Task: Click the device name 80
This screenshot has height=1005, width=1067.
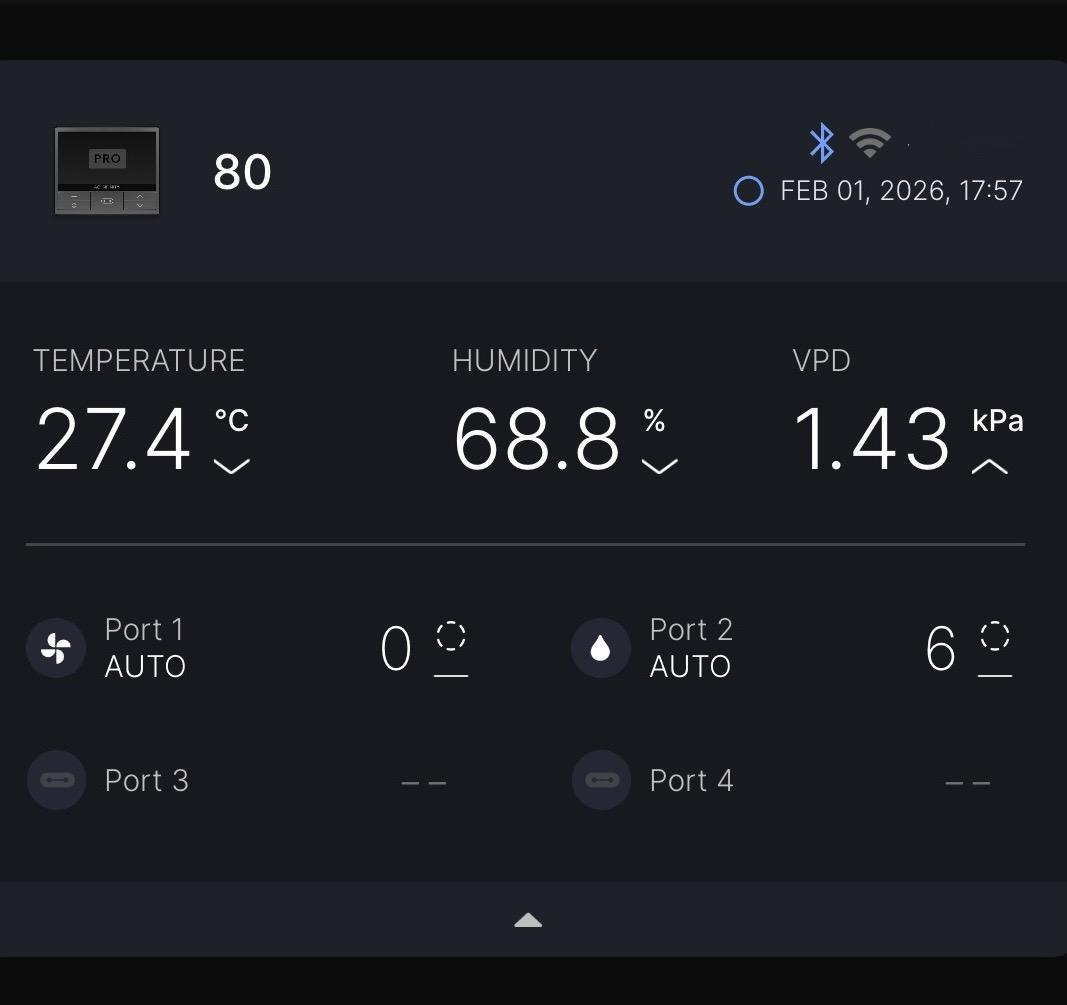Action: click(242, 172)
